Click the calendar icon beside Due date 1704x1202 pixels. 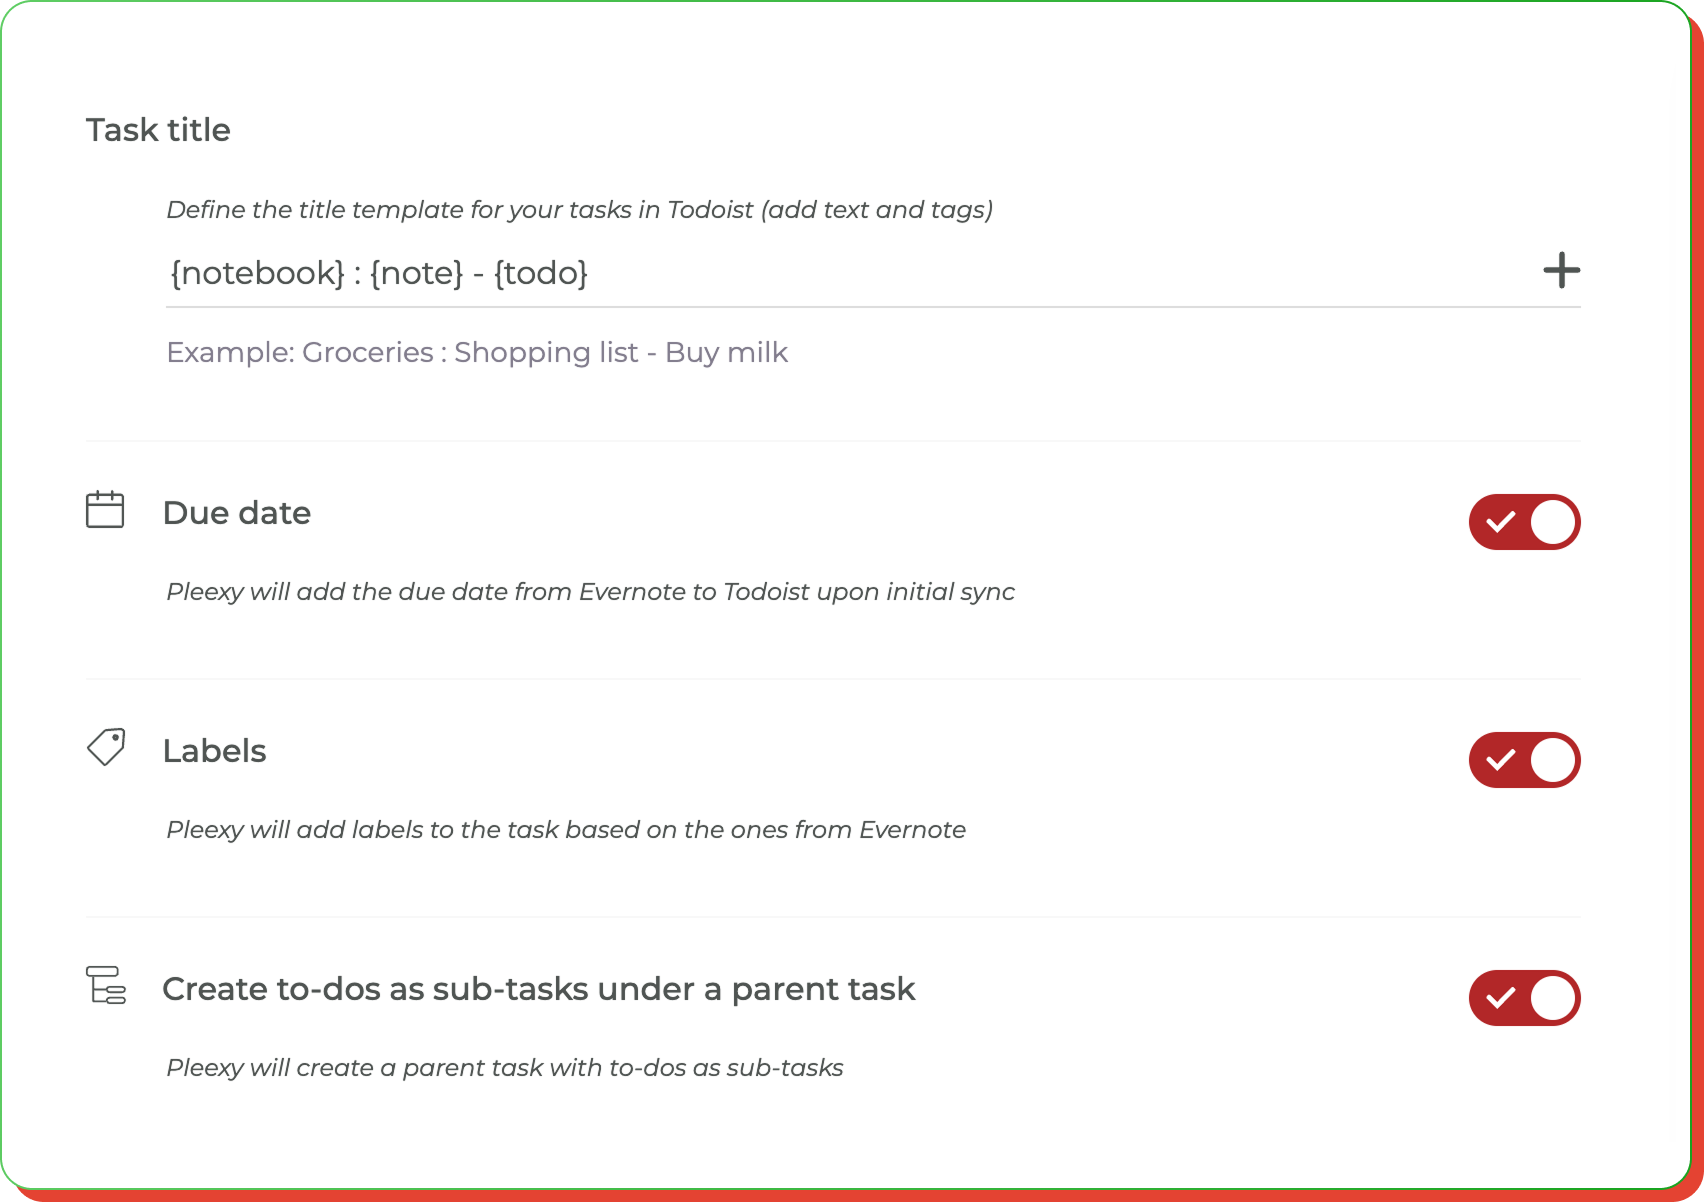click(x=105, y=510)
